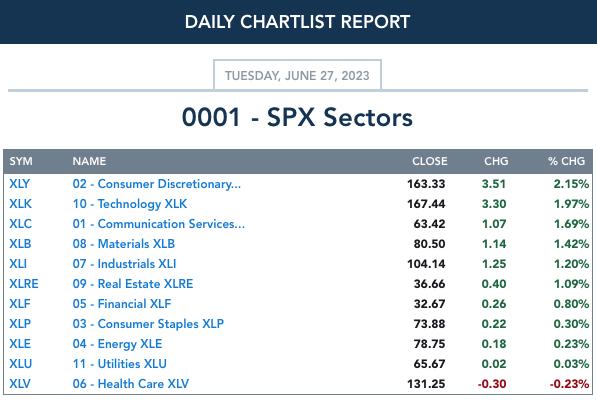Click the XLV symbol link
This screenshot has height=400, width=597.
pos(20,384)
